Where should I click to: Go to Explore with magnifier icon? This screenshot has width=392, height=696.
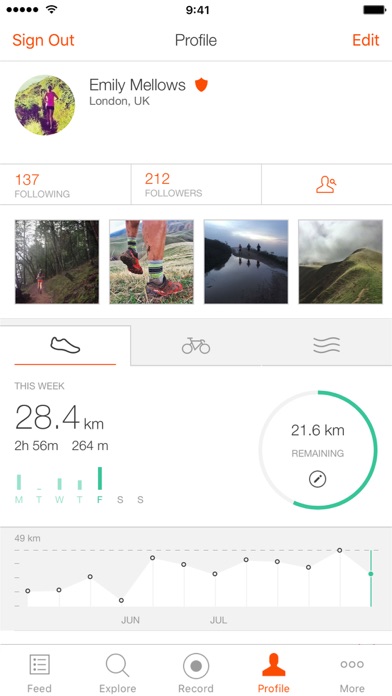point(118,672)
